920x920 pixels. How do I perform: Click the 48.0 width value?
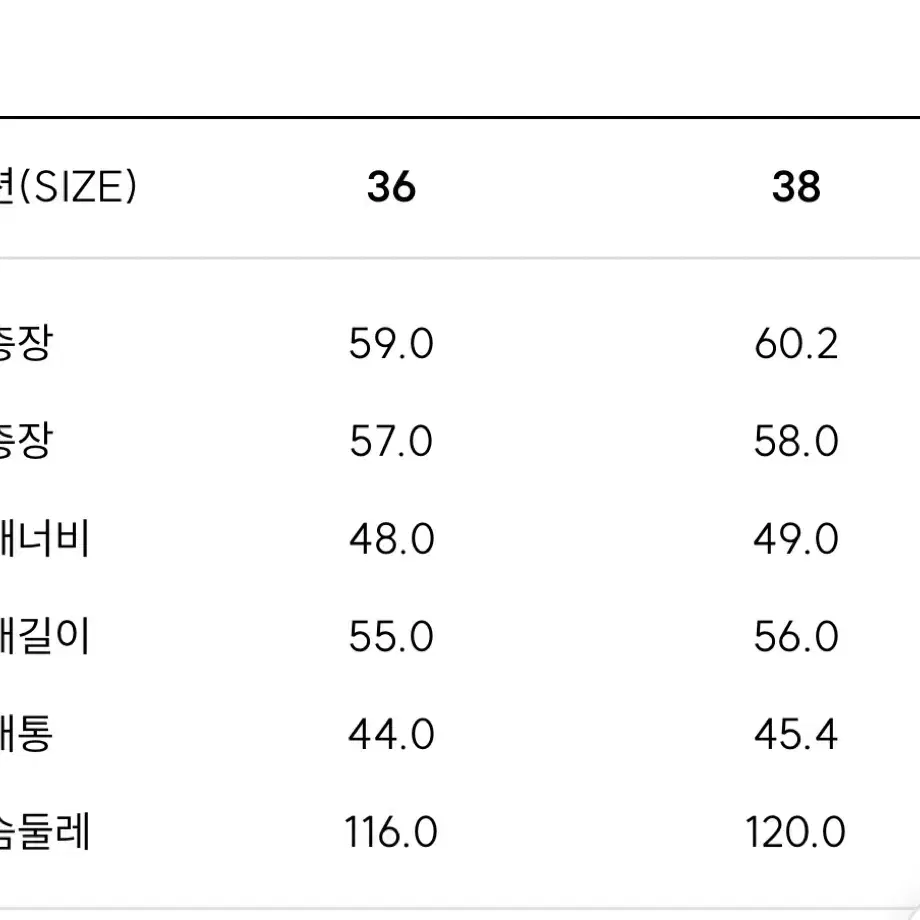391,539
